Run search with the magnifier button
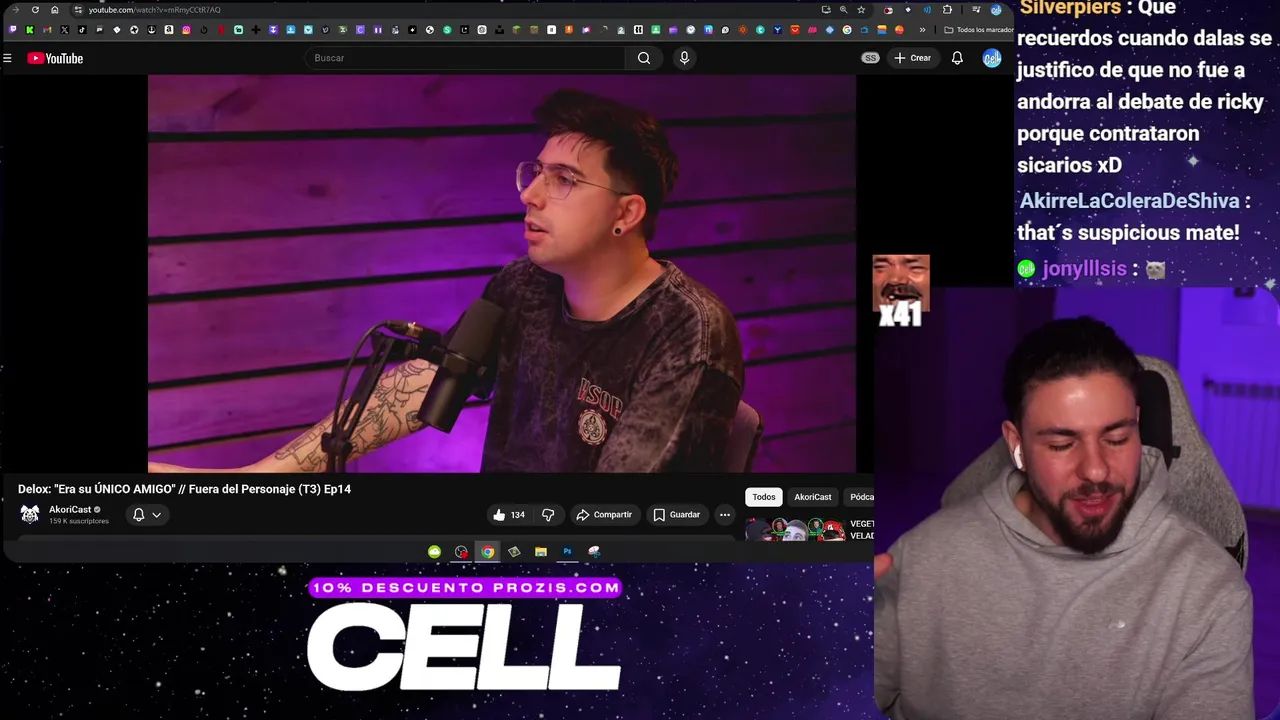 point(644,58)
